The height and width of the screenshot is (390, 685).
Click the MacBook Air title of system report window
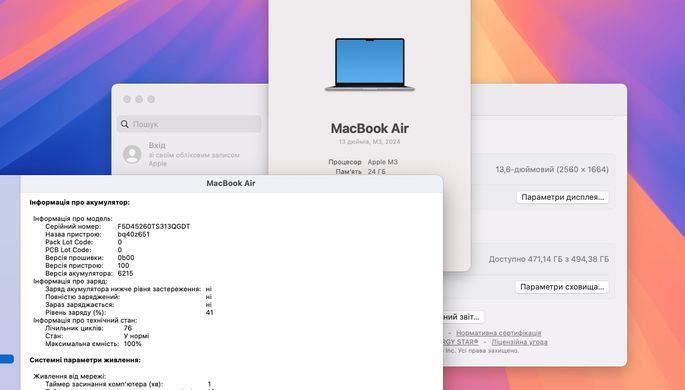pos(231,183)
